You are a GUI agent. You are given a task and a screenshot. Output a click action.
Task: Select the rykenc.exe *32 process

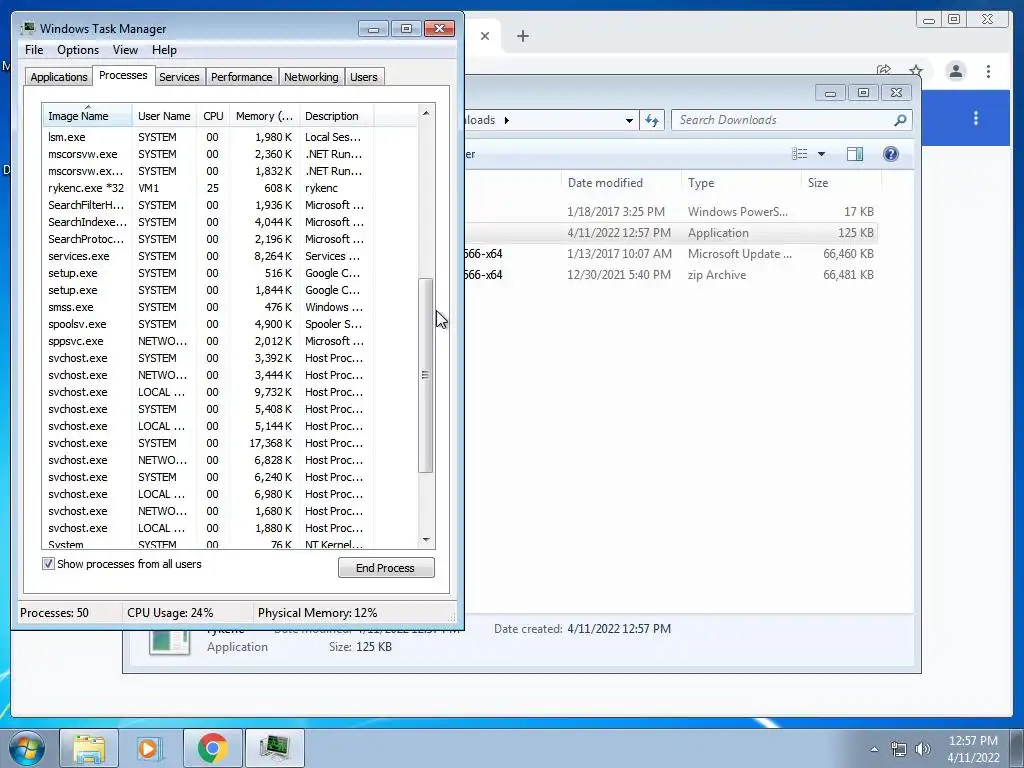[229, 188]
